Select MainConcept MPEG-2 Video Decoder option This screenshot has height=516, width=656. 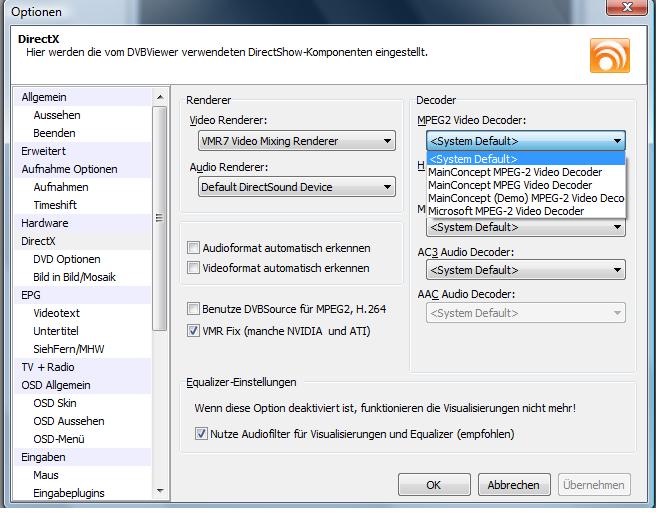tap(514, 172)
